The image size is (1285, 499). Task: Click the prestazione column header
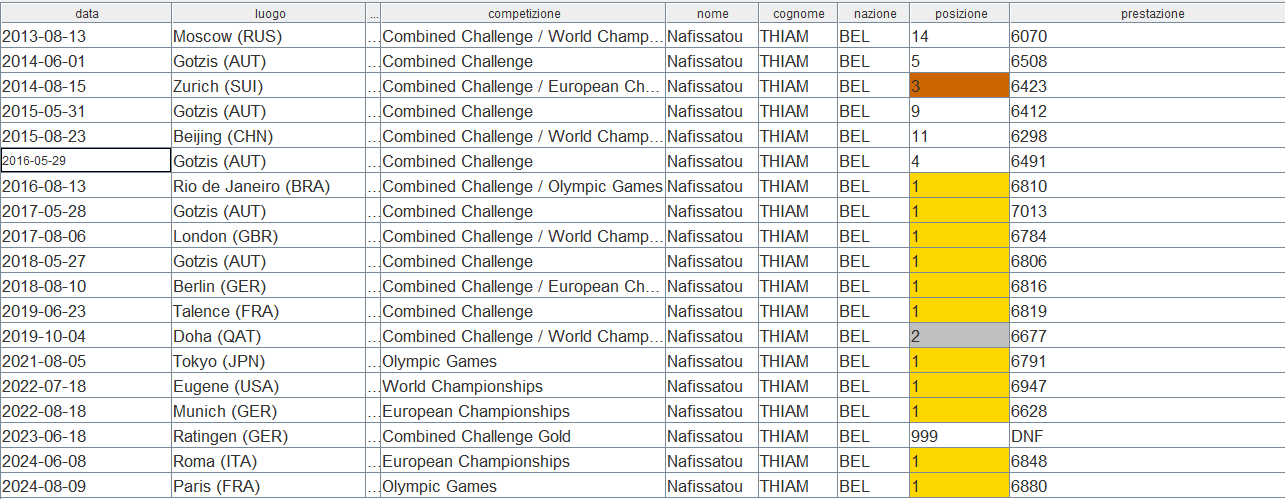point(1146,13)
